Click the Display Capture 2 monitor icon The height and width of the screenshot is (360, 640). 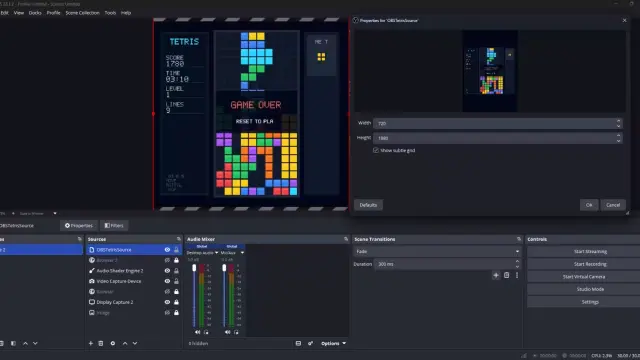click(x=92, y=302)
